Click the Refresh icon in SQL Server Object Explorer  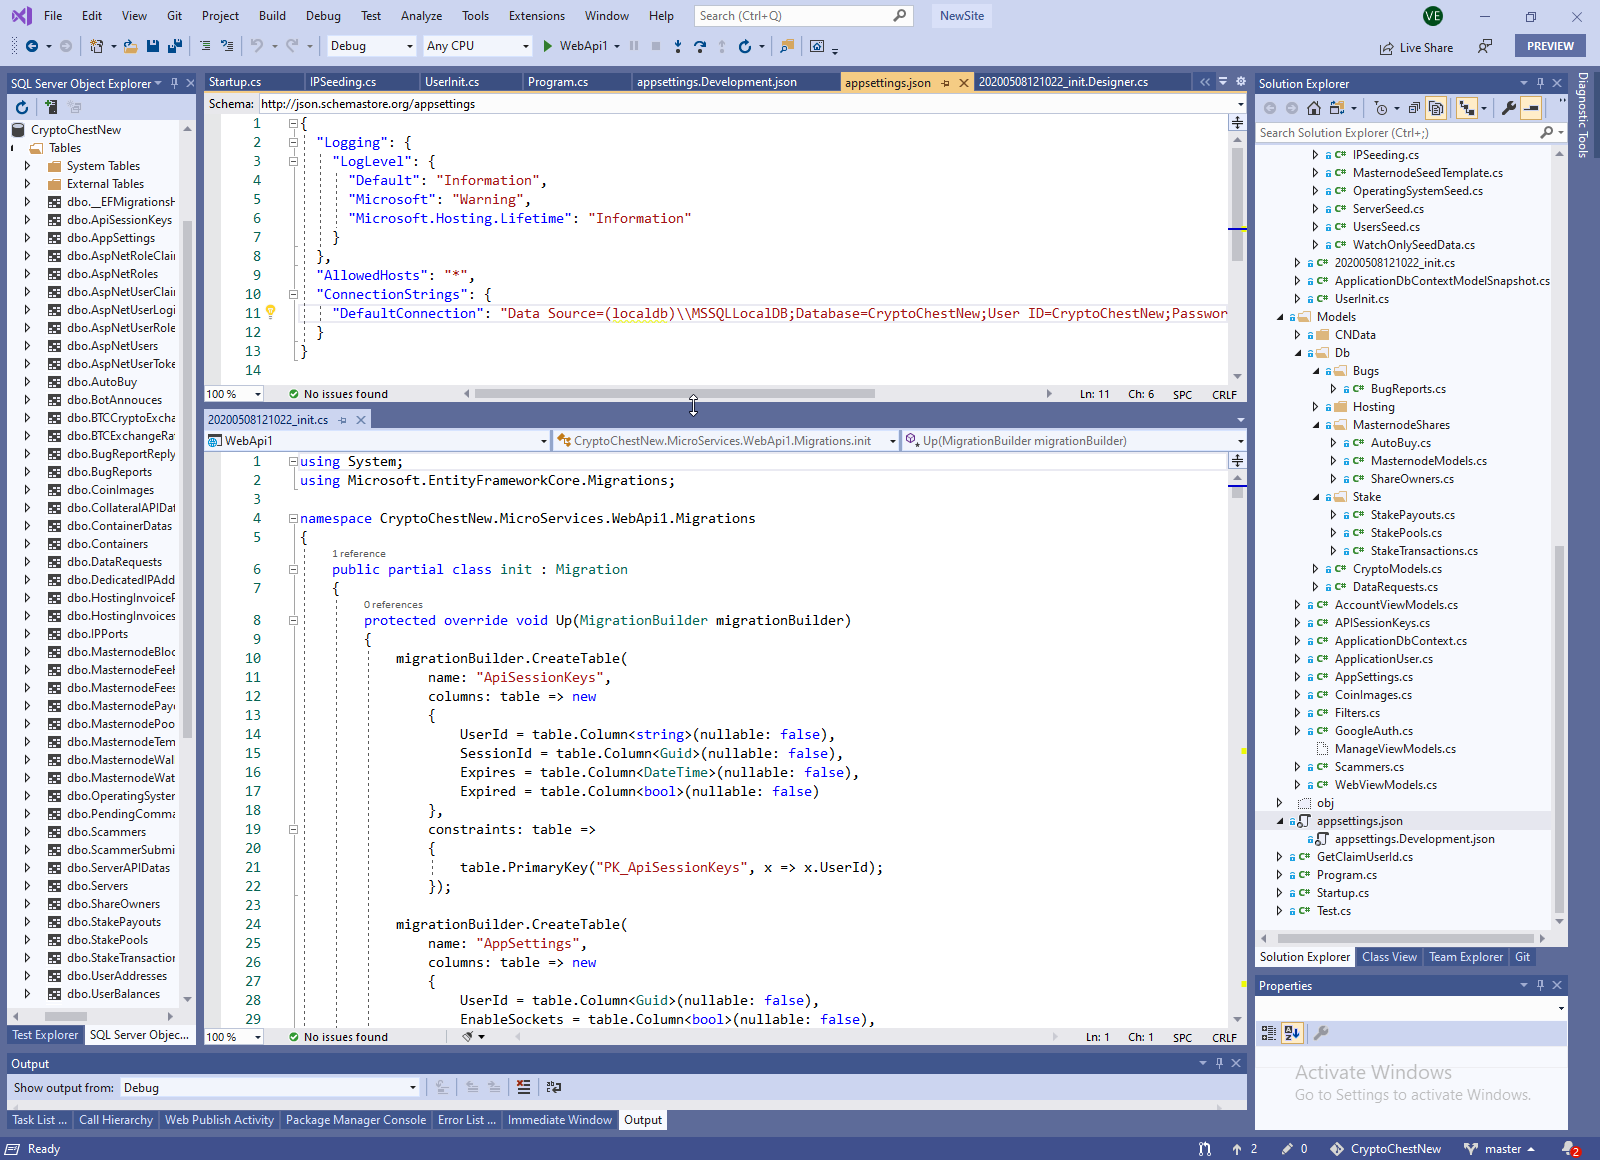click(x=22, y=107)
